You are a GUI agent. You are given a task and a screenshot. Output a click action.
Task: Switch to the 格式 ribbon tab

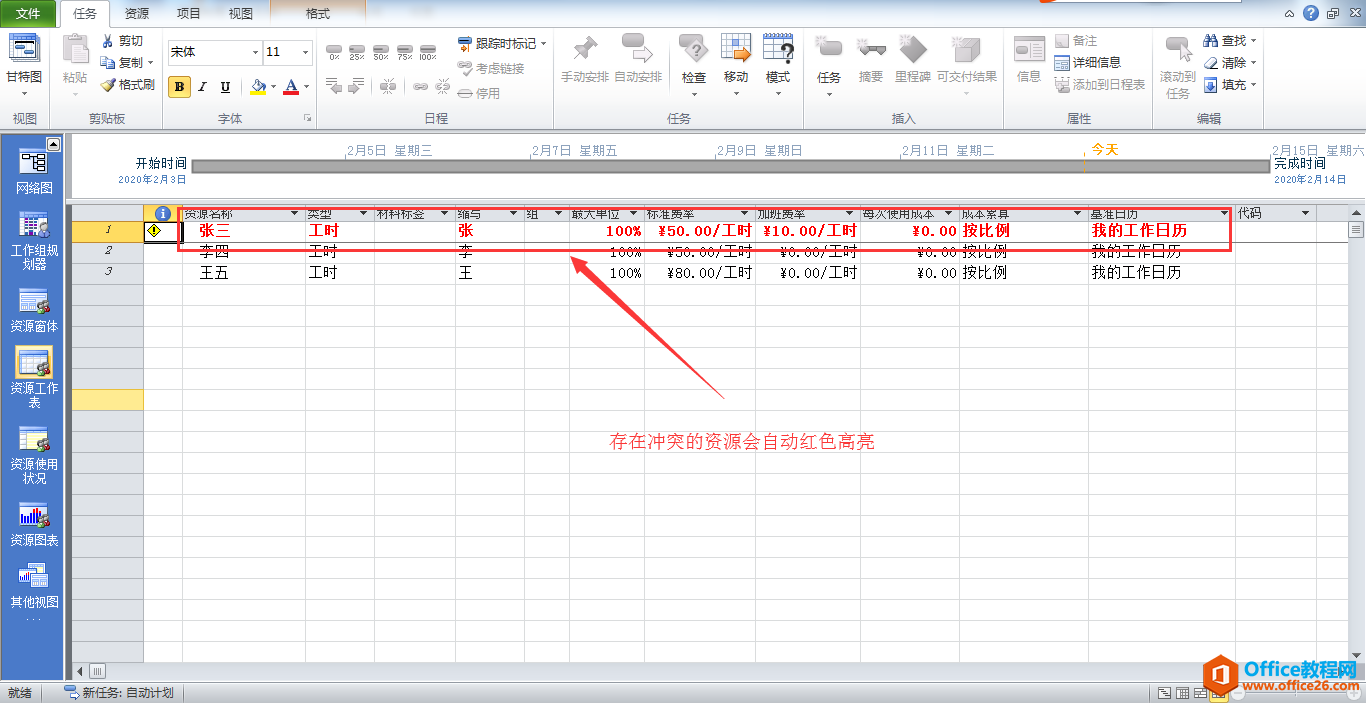(318, 14)
